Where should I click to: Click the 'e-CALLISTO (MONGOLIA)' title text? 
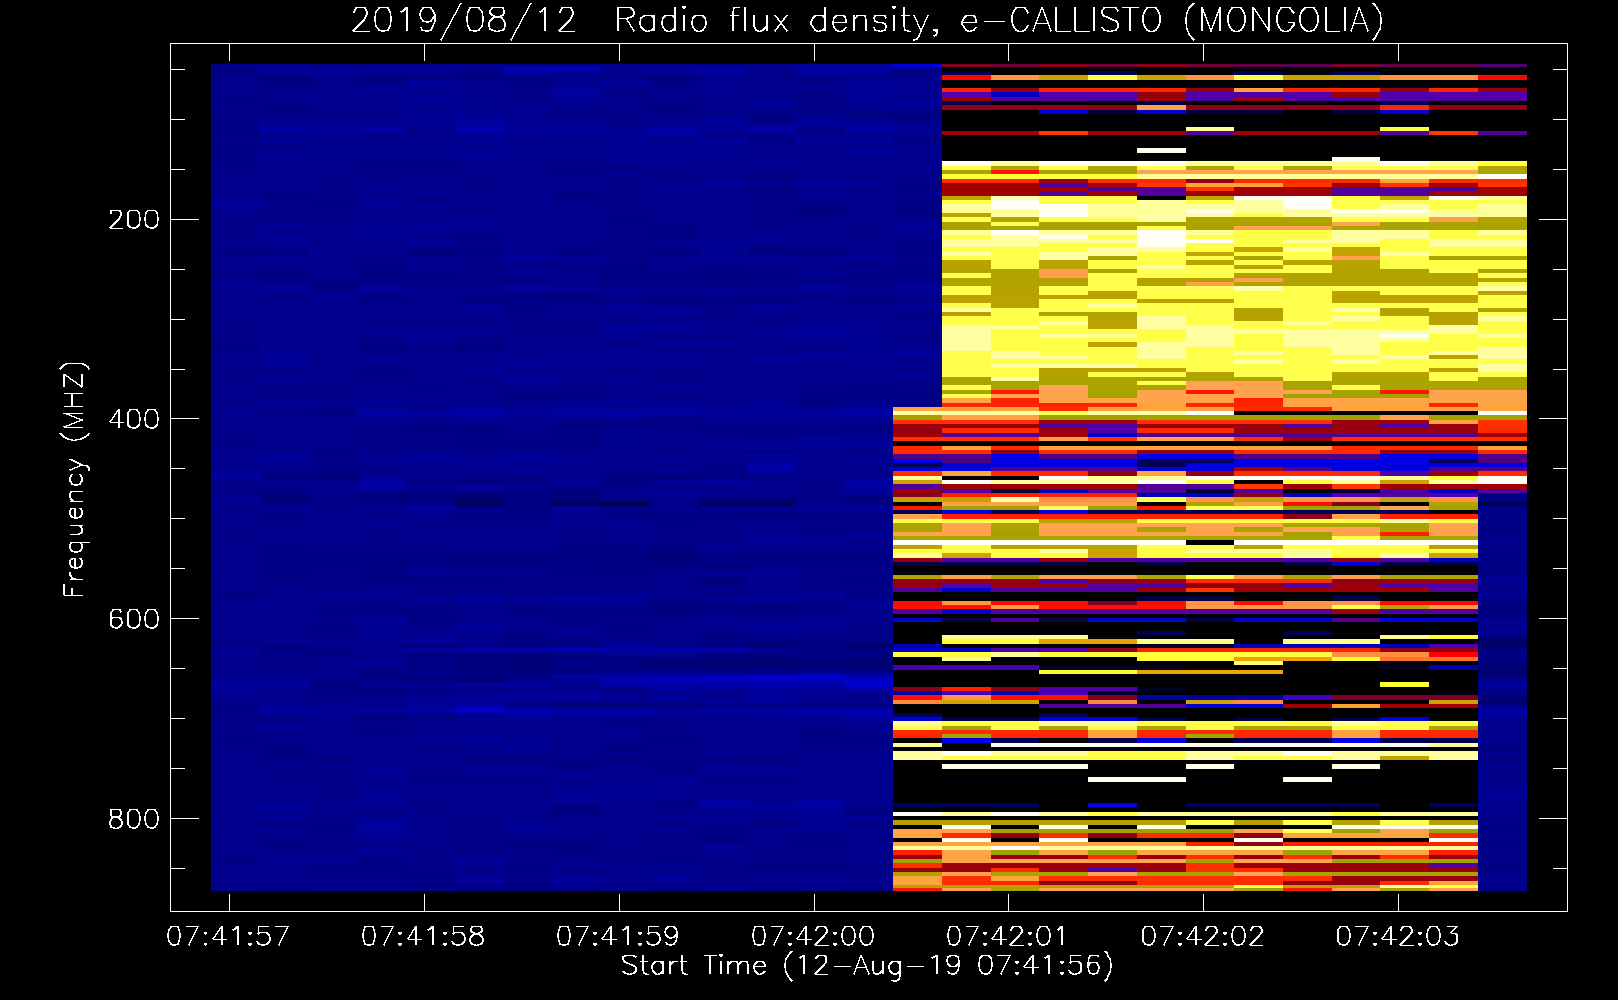click(x=1172, y=21)
